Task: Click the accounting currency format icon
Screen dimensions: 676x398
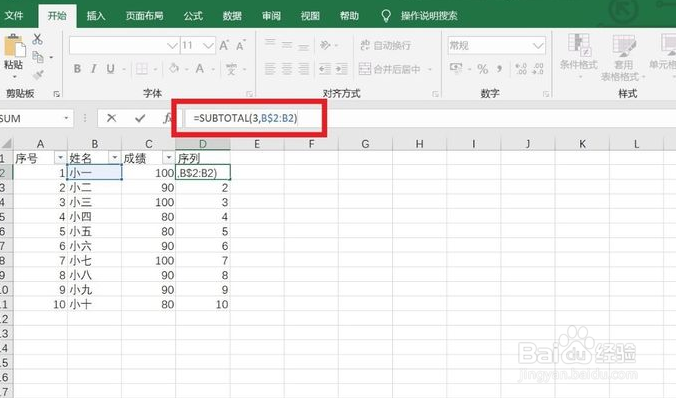Action: (456, 69)
